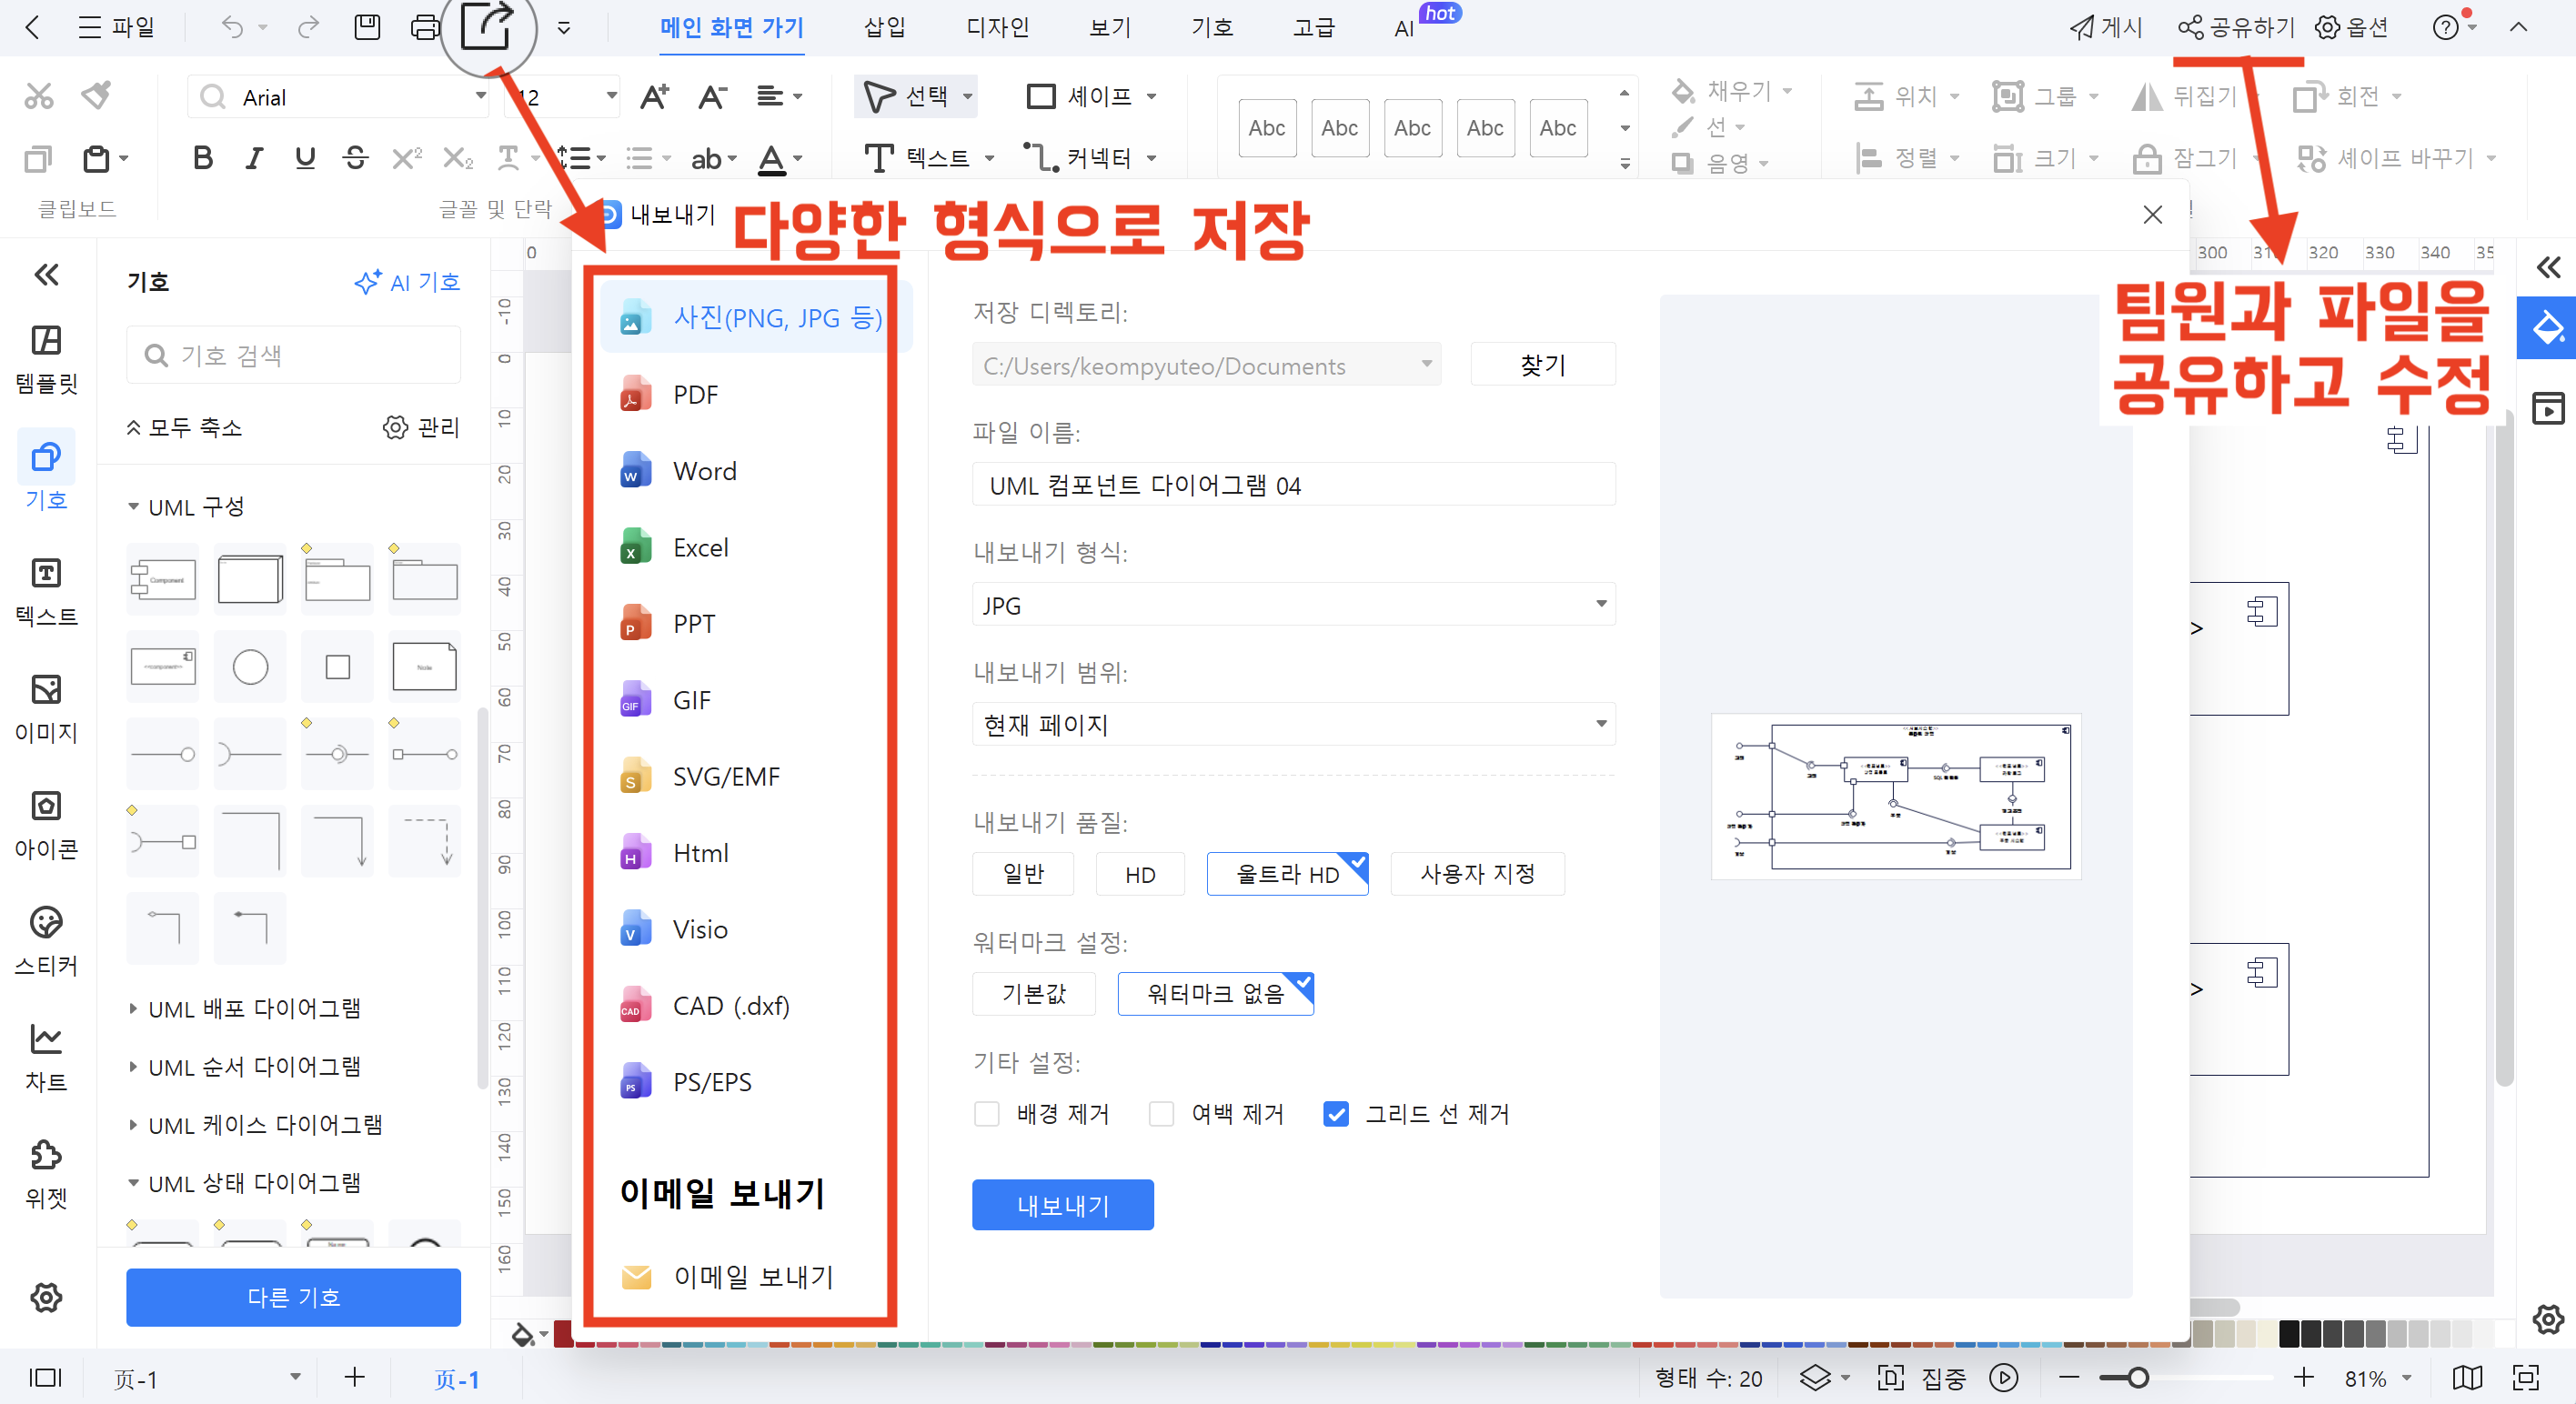2576x1404 pixels.
Task: Uncheck the grid line removal checkbox
Action: tap(1336, 1114)
